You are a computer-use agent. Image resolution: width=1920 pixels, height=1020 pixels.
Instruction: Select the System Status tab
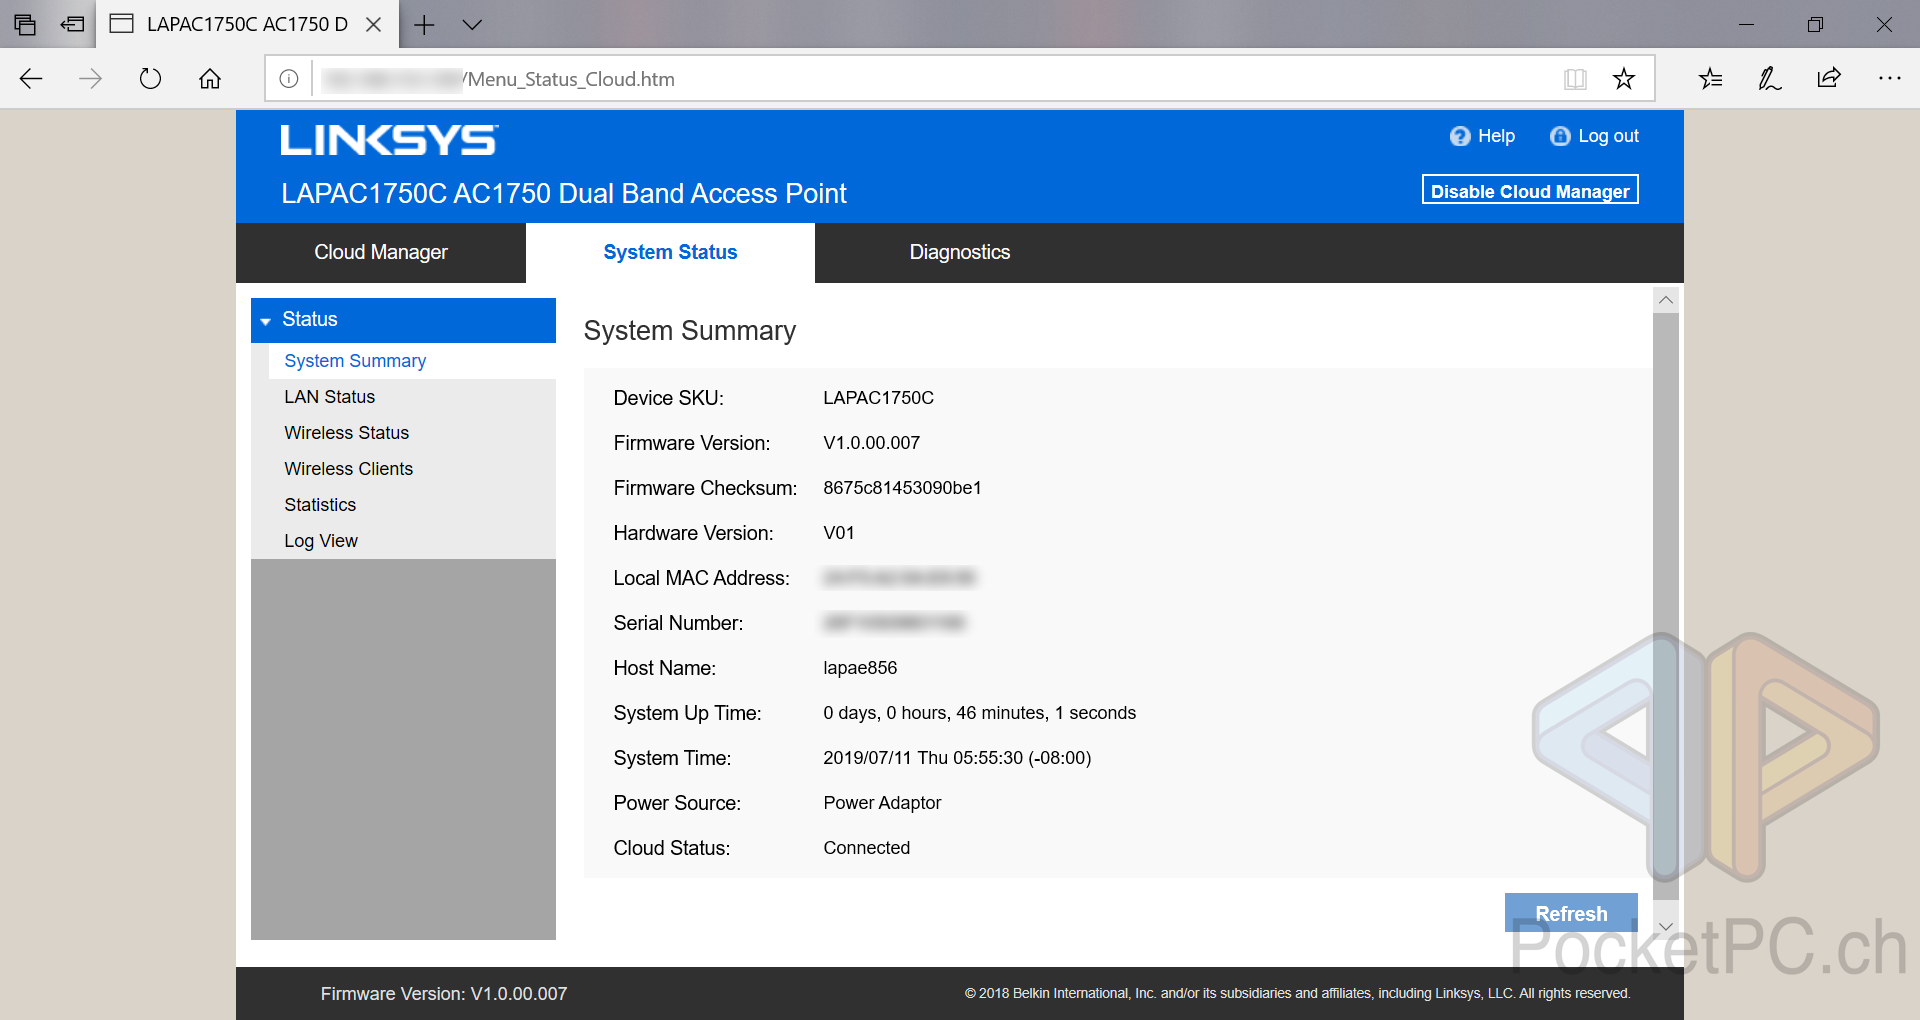(670, 253)
